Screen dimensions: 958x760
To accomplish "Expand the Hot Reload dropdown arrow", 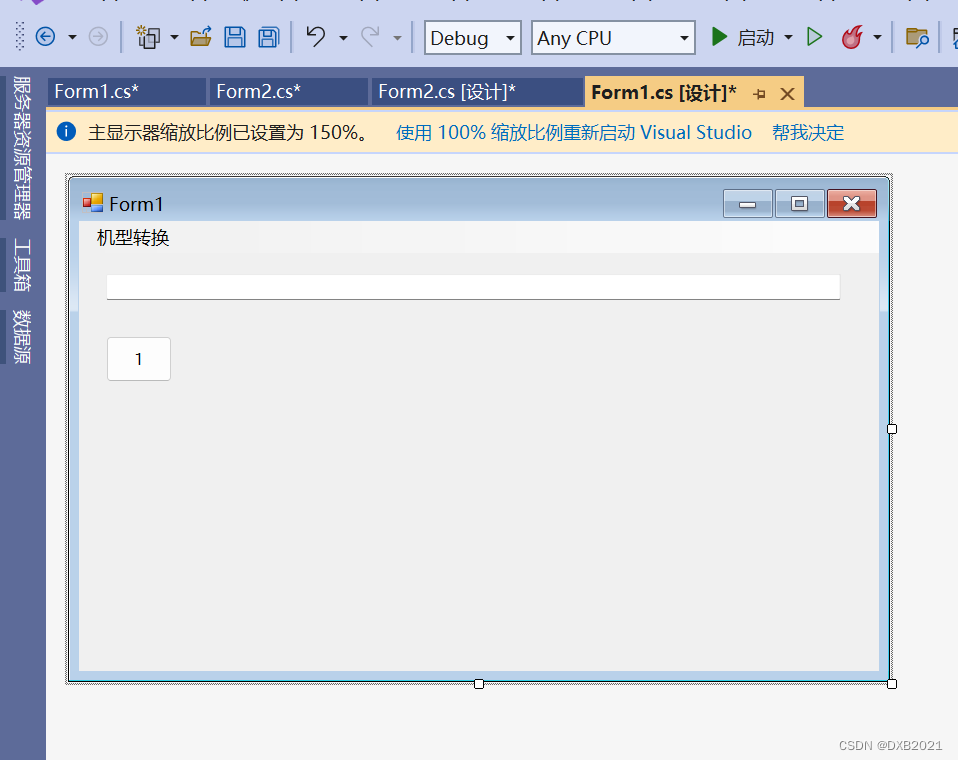I will click(877, 37).
